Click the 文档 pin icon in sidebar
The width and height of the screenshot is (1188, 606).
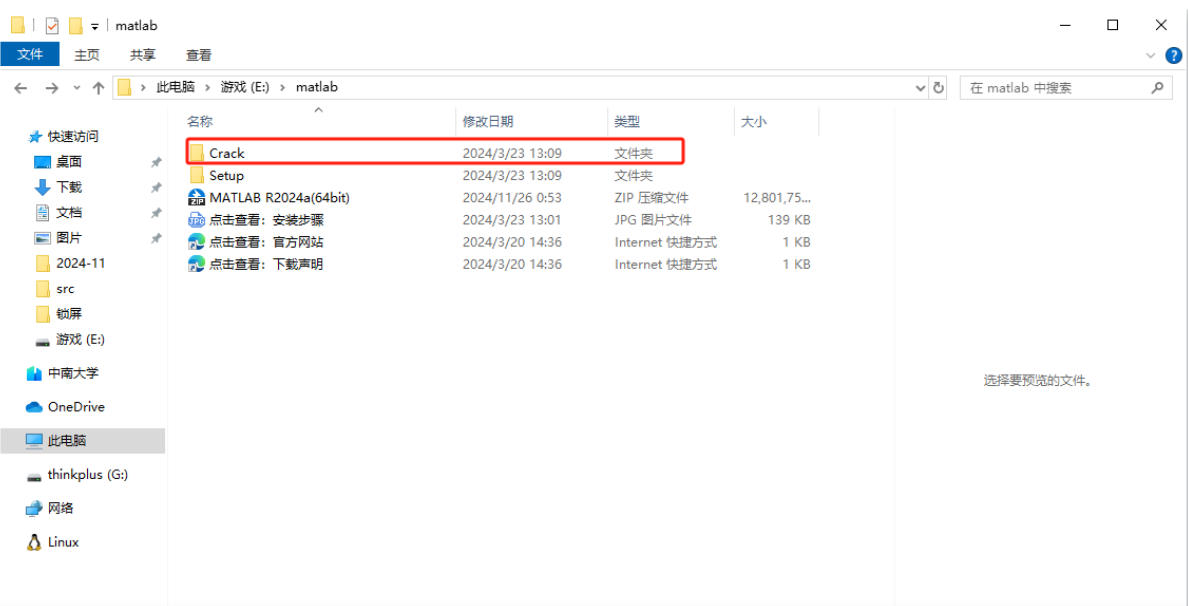point(155,213)
